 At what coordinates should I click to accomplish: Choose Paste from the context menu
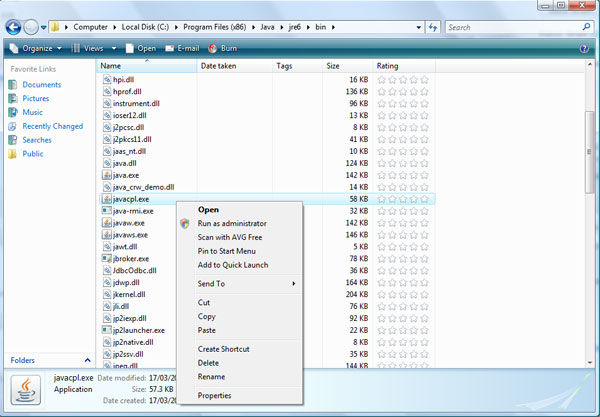(x=240, y=330)
